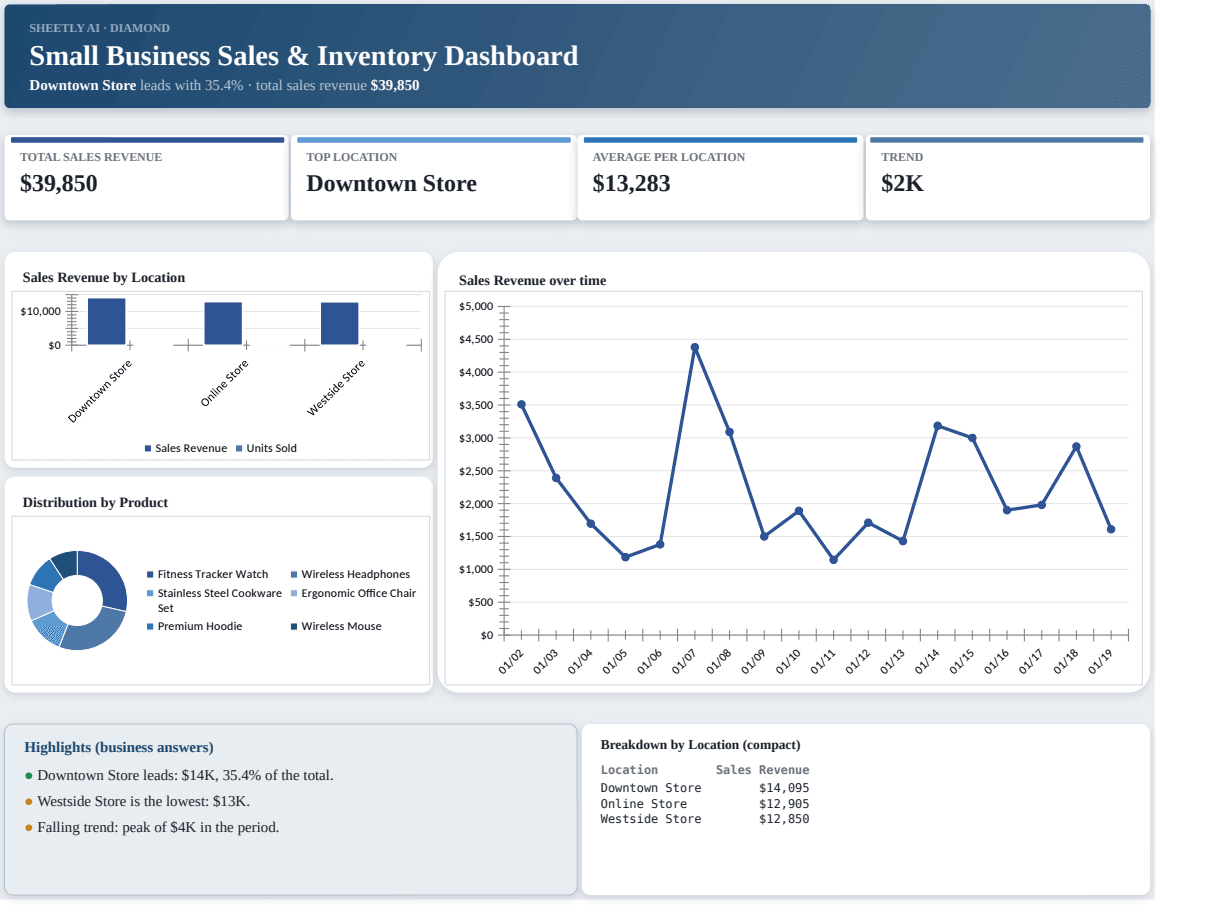This screenshot has width=1227, height=922.
Task: Click the "Breakdown by Location (compact)" heading
Action: click(700, 745)
